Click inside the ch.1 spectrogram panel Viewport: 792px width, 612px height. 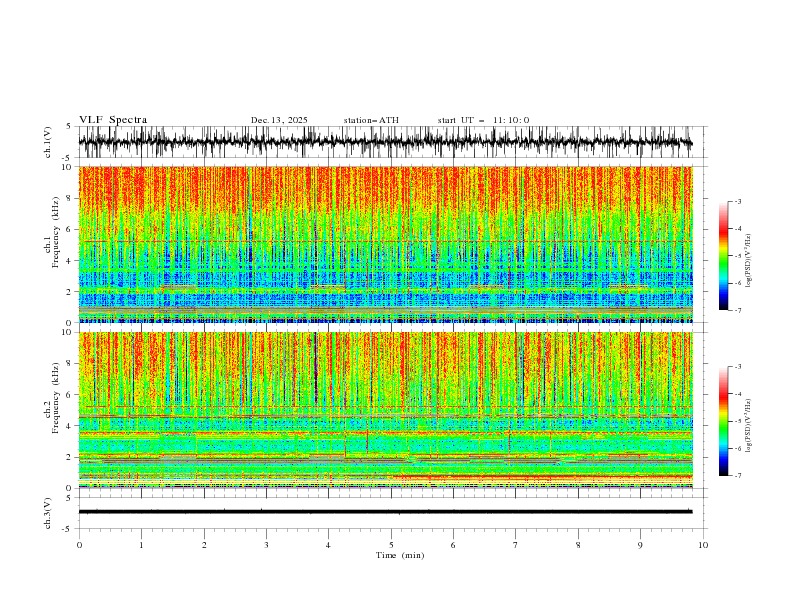tap(385, 244)
